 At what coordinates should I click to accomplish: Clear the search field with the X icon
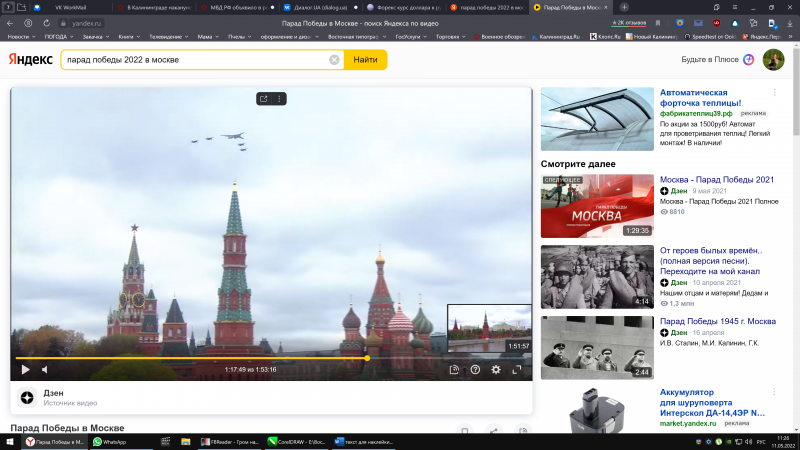click(334, 60)
